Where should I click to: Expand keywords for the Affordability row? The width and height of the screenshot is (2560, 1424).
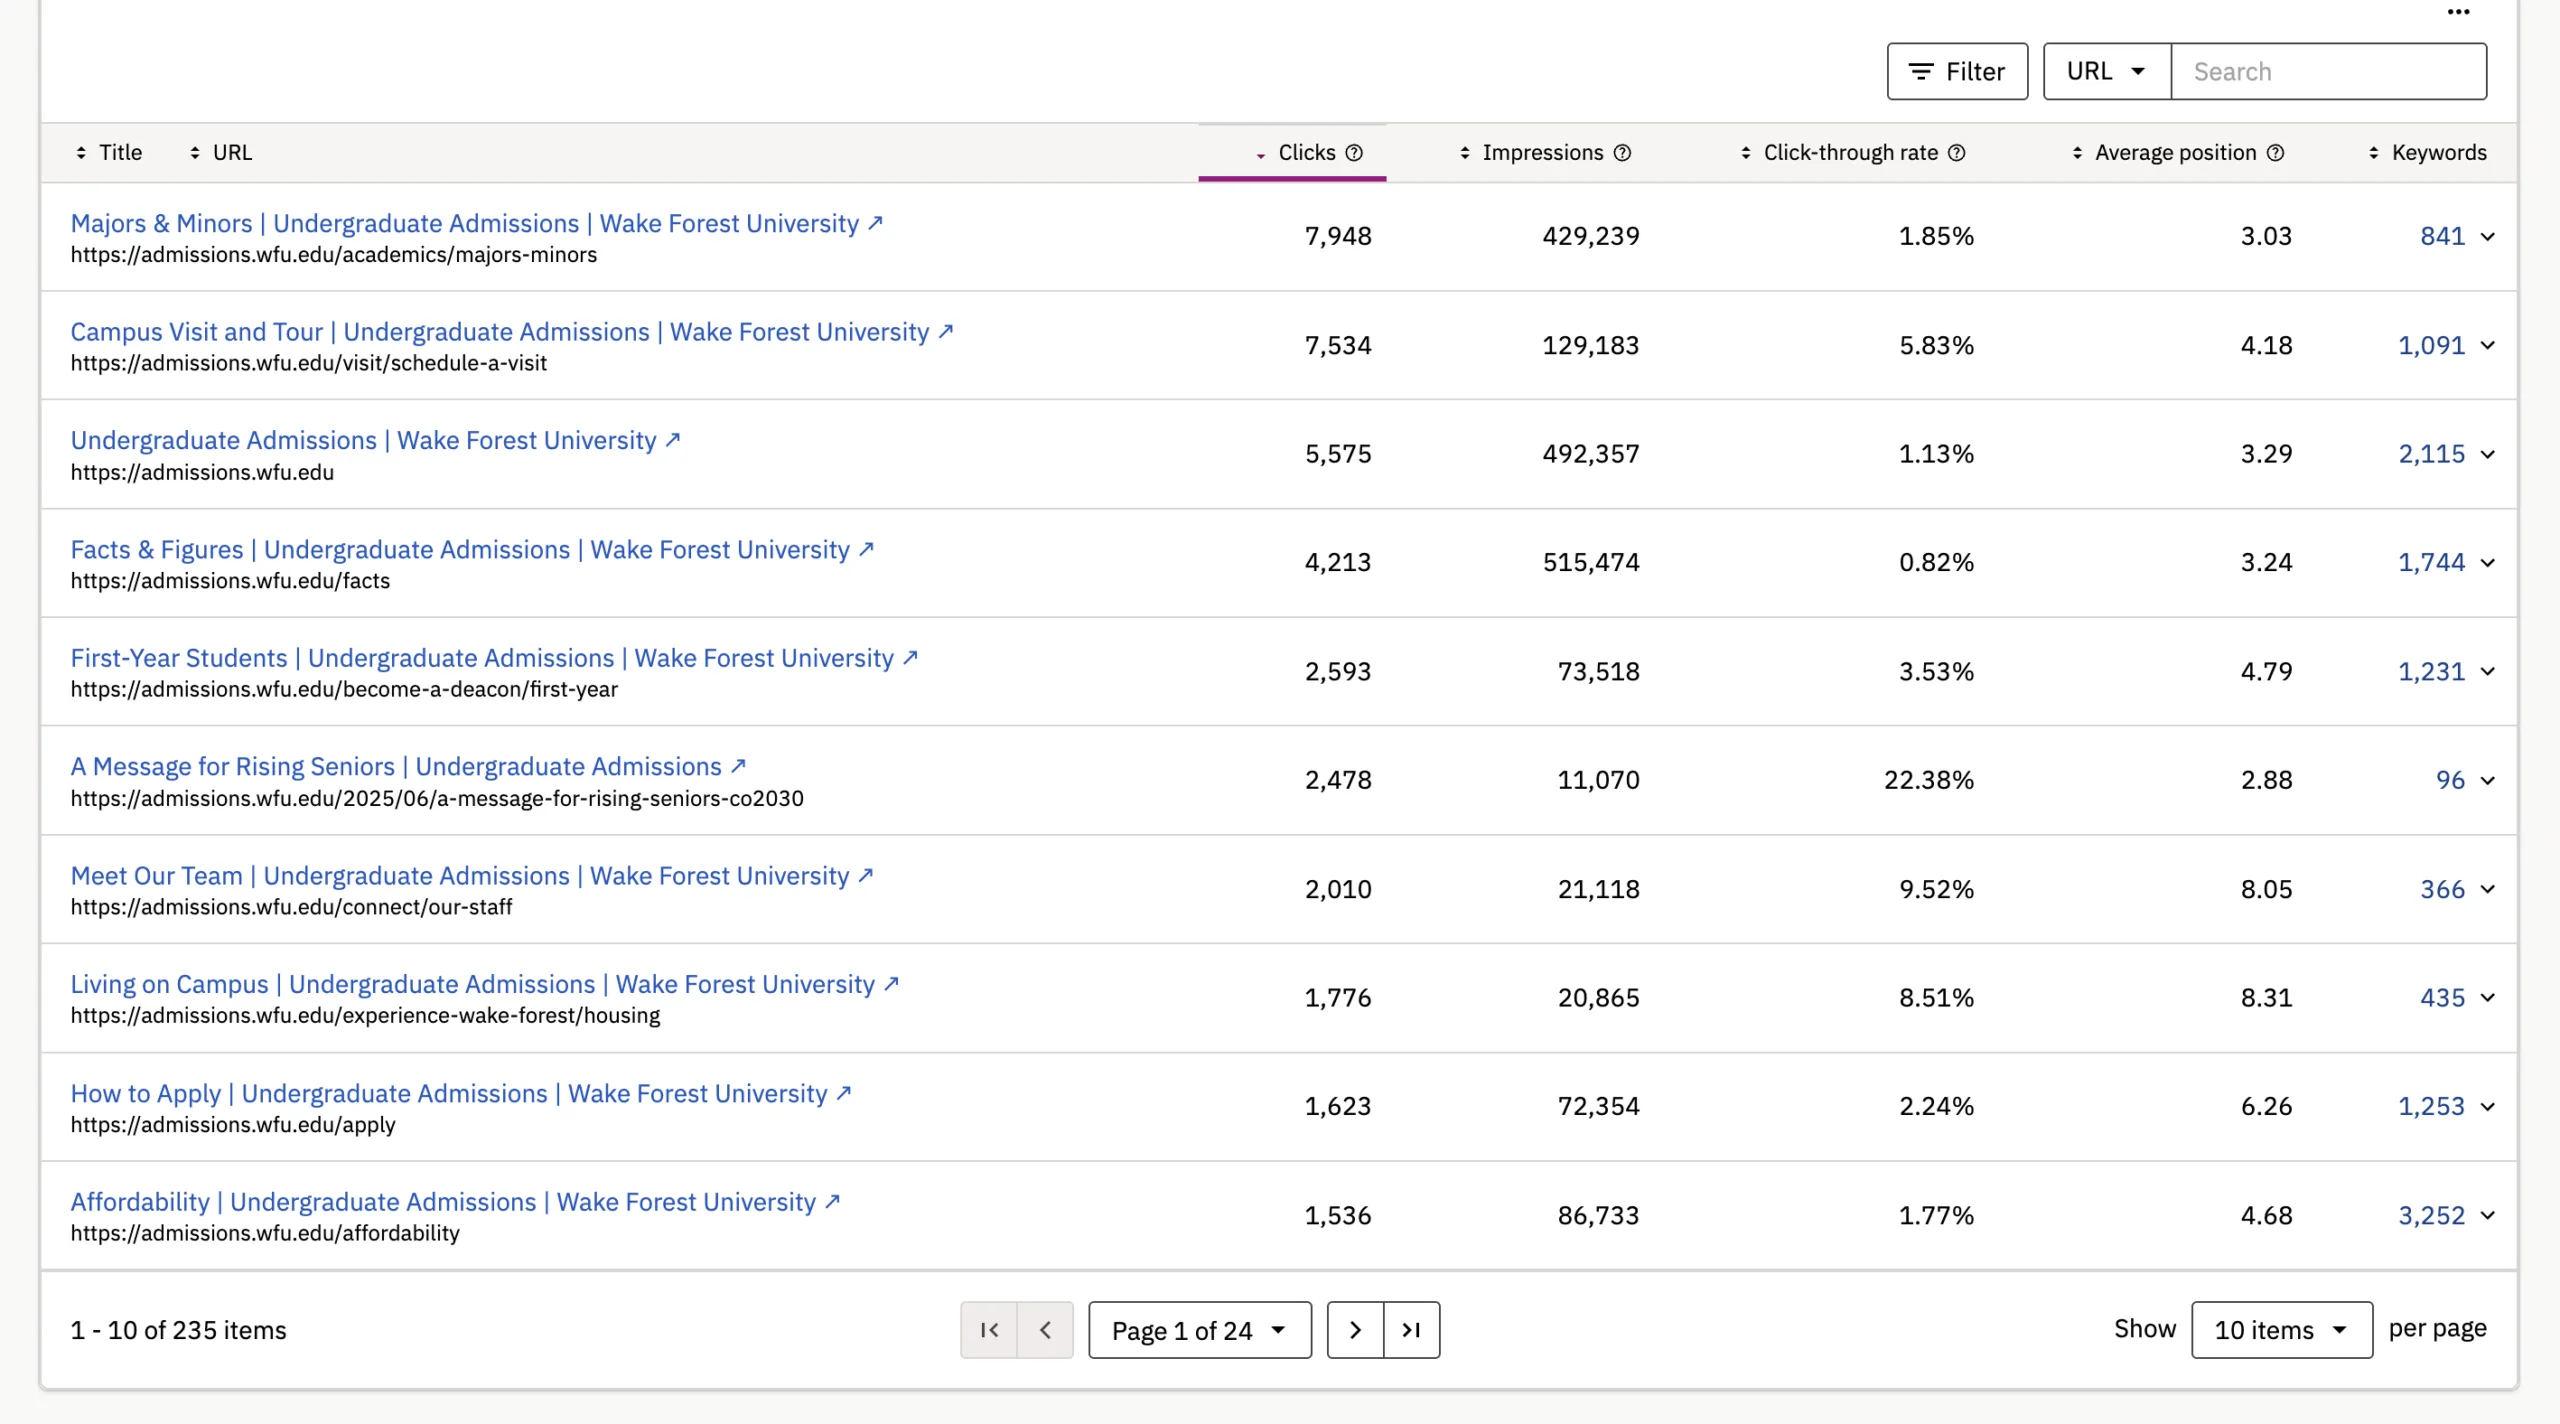tap(2488, 1215)
